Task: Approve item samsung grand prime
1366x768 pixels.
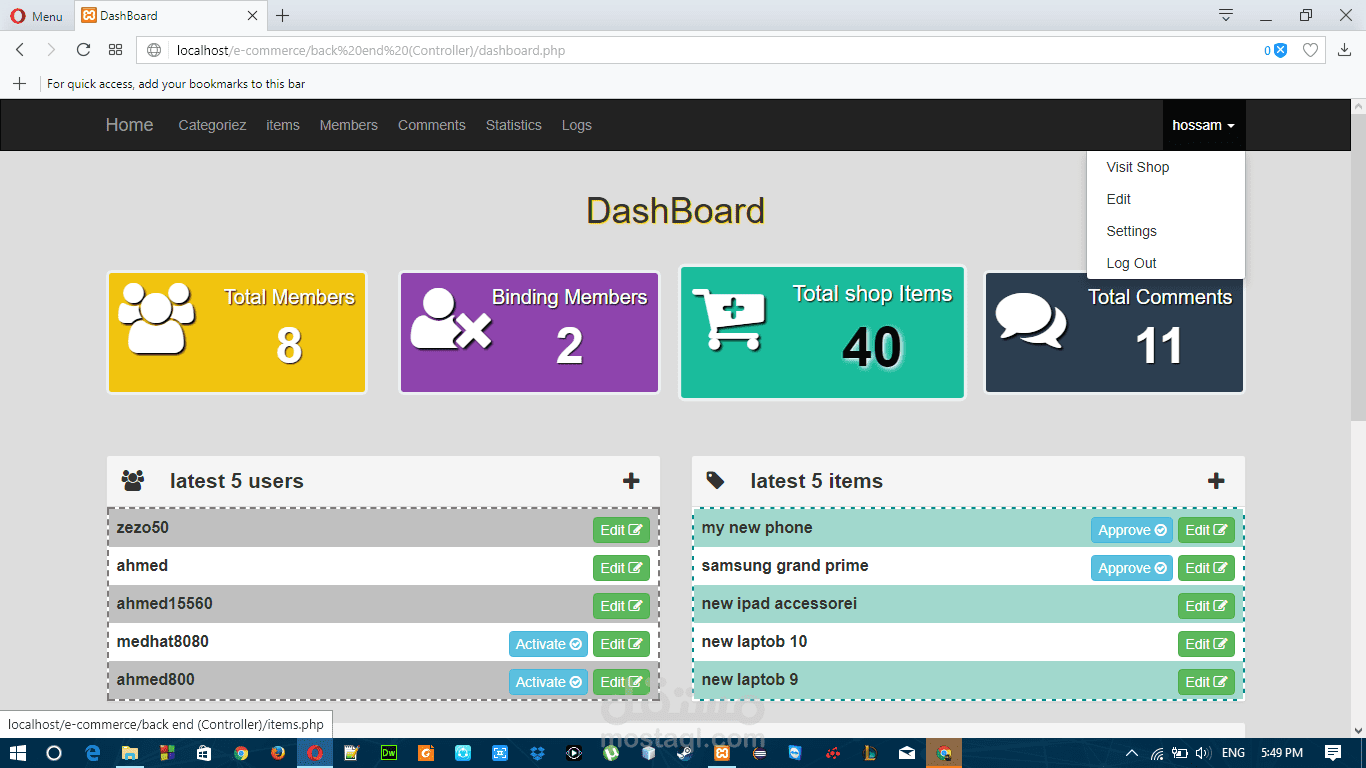Action: click(x=1132, y=568)
